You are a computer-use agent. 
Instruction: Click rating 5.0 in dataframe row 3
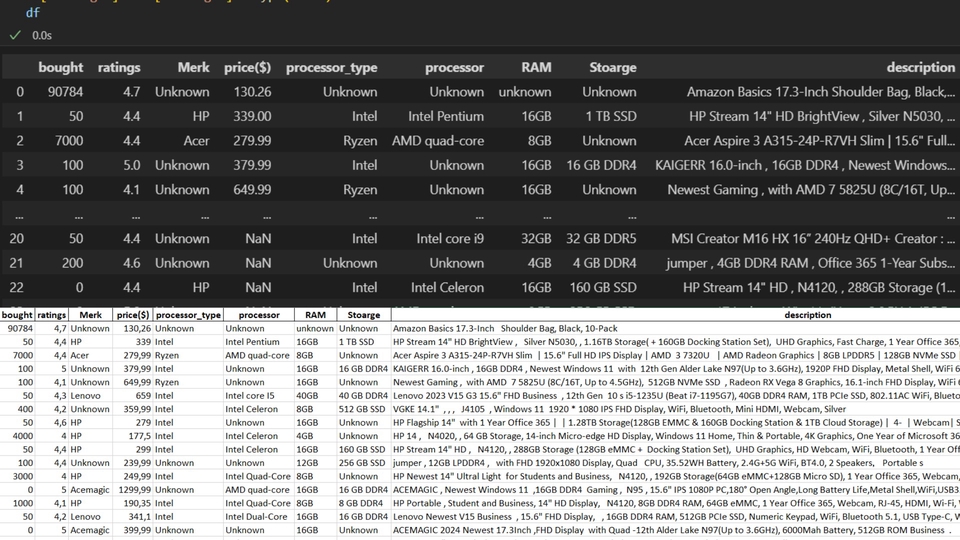click(x=132, y=165)
